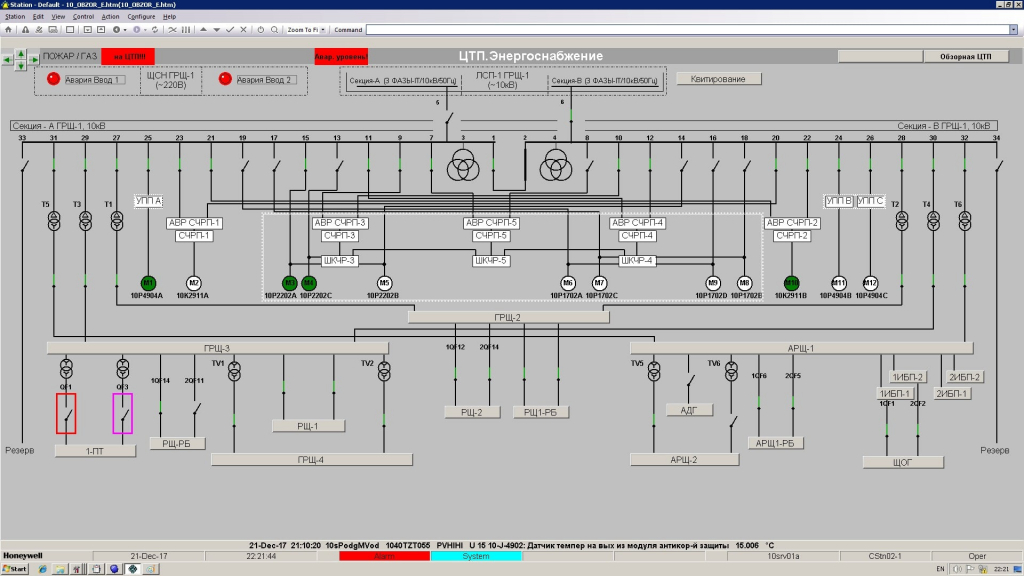Toggle the red-boxed QF1 breaker switch

click(x=66, y=413)
